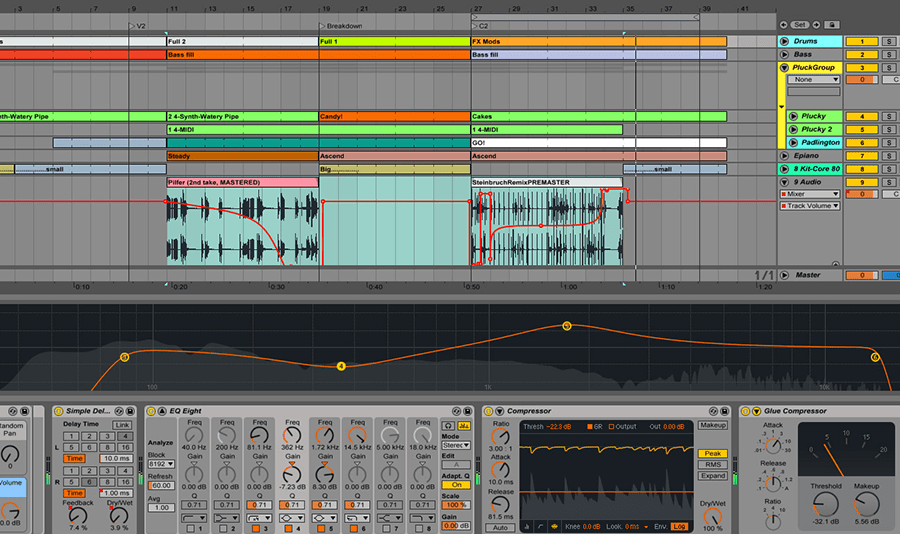Click EQ curve filter point 5

coord(567,326)
